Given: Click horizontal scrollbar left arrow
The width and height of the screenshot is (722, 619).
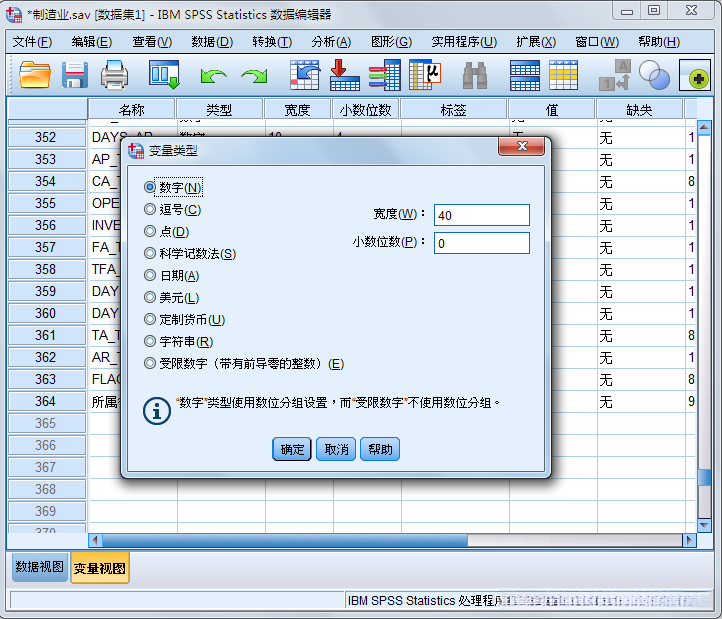Looking at the screenshot, I should pos(95,540).
